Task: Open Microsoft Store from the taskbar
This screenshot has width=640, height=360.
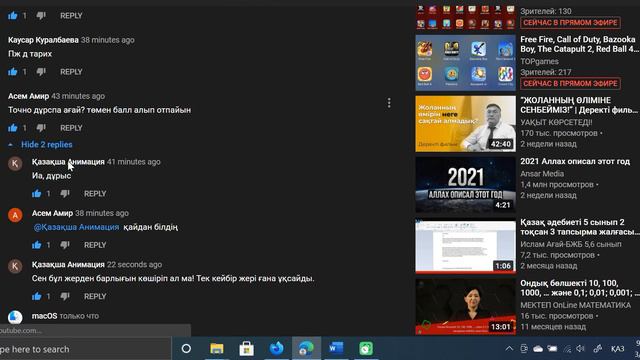Action: (x=247, y=349)
